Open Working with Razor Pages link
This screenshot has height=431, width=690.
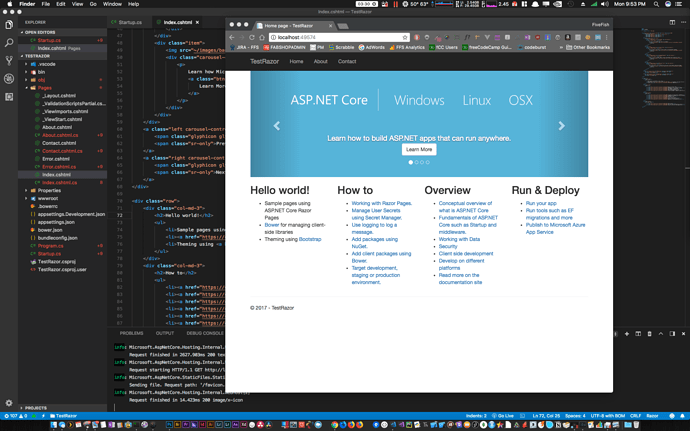[x=382, y=203]
